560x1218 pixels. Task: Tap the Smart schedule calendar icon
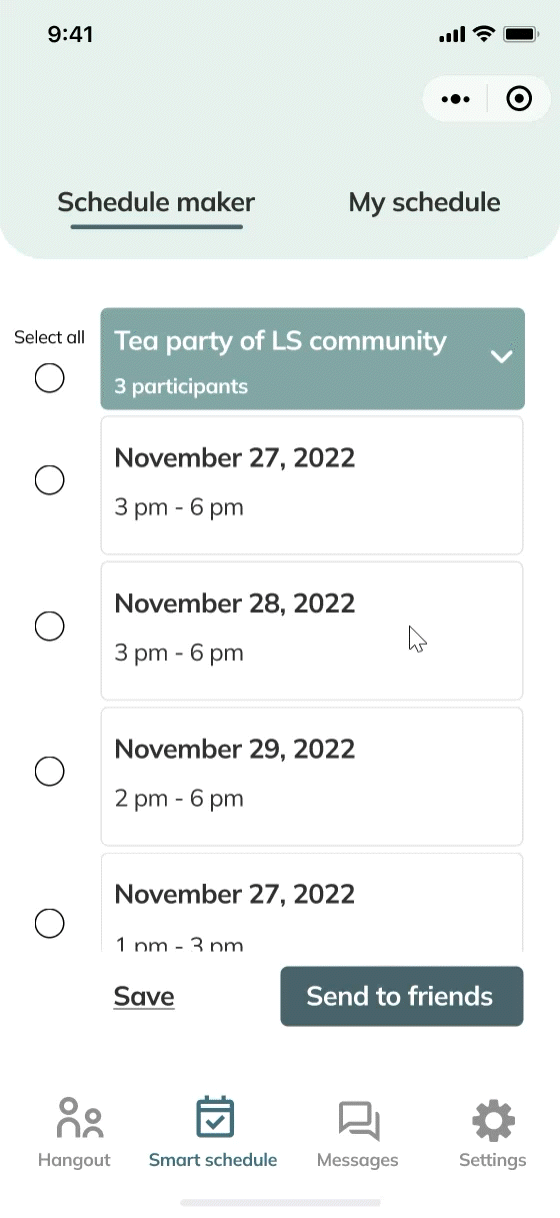click(214, 1118)
